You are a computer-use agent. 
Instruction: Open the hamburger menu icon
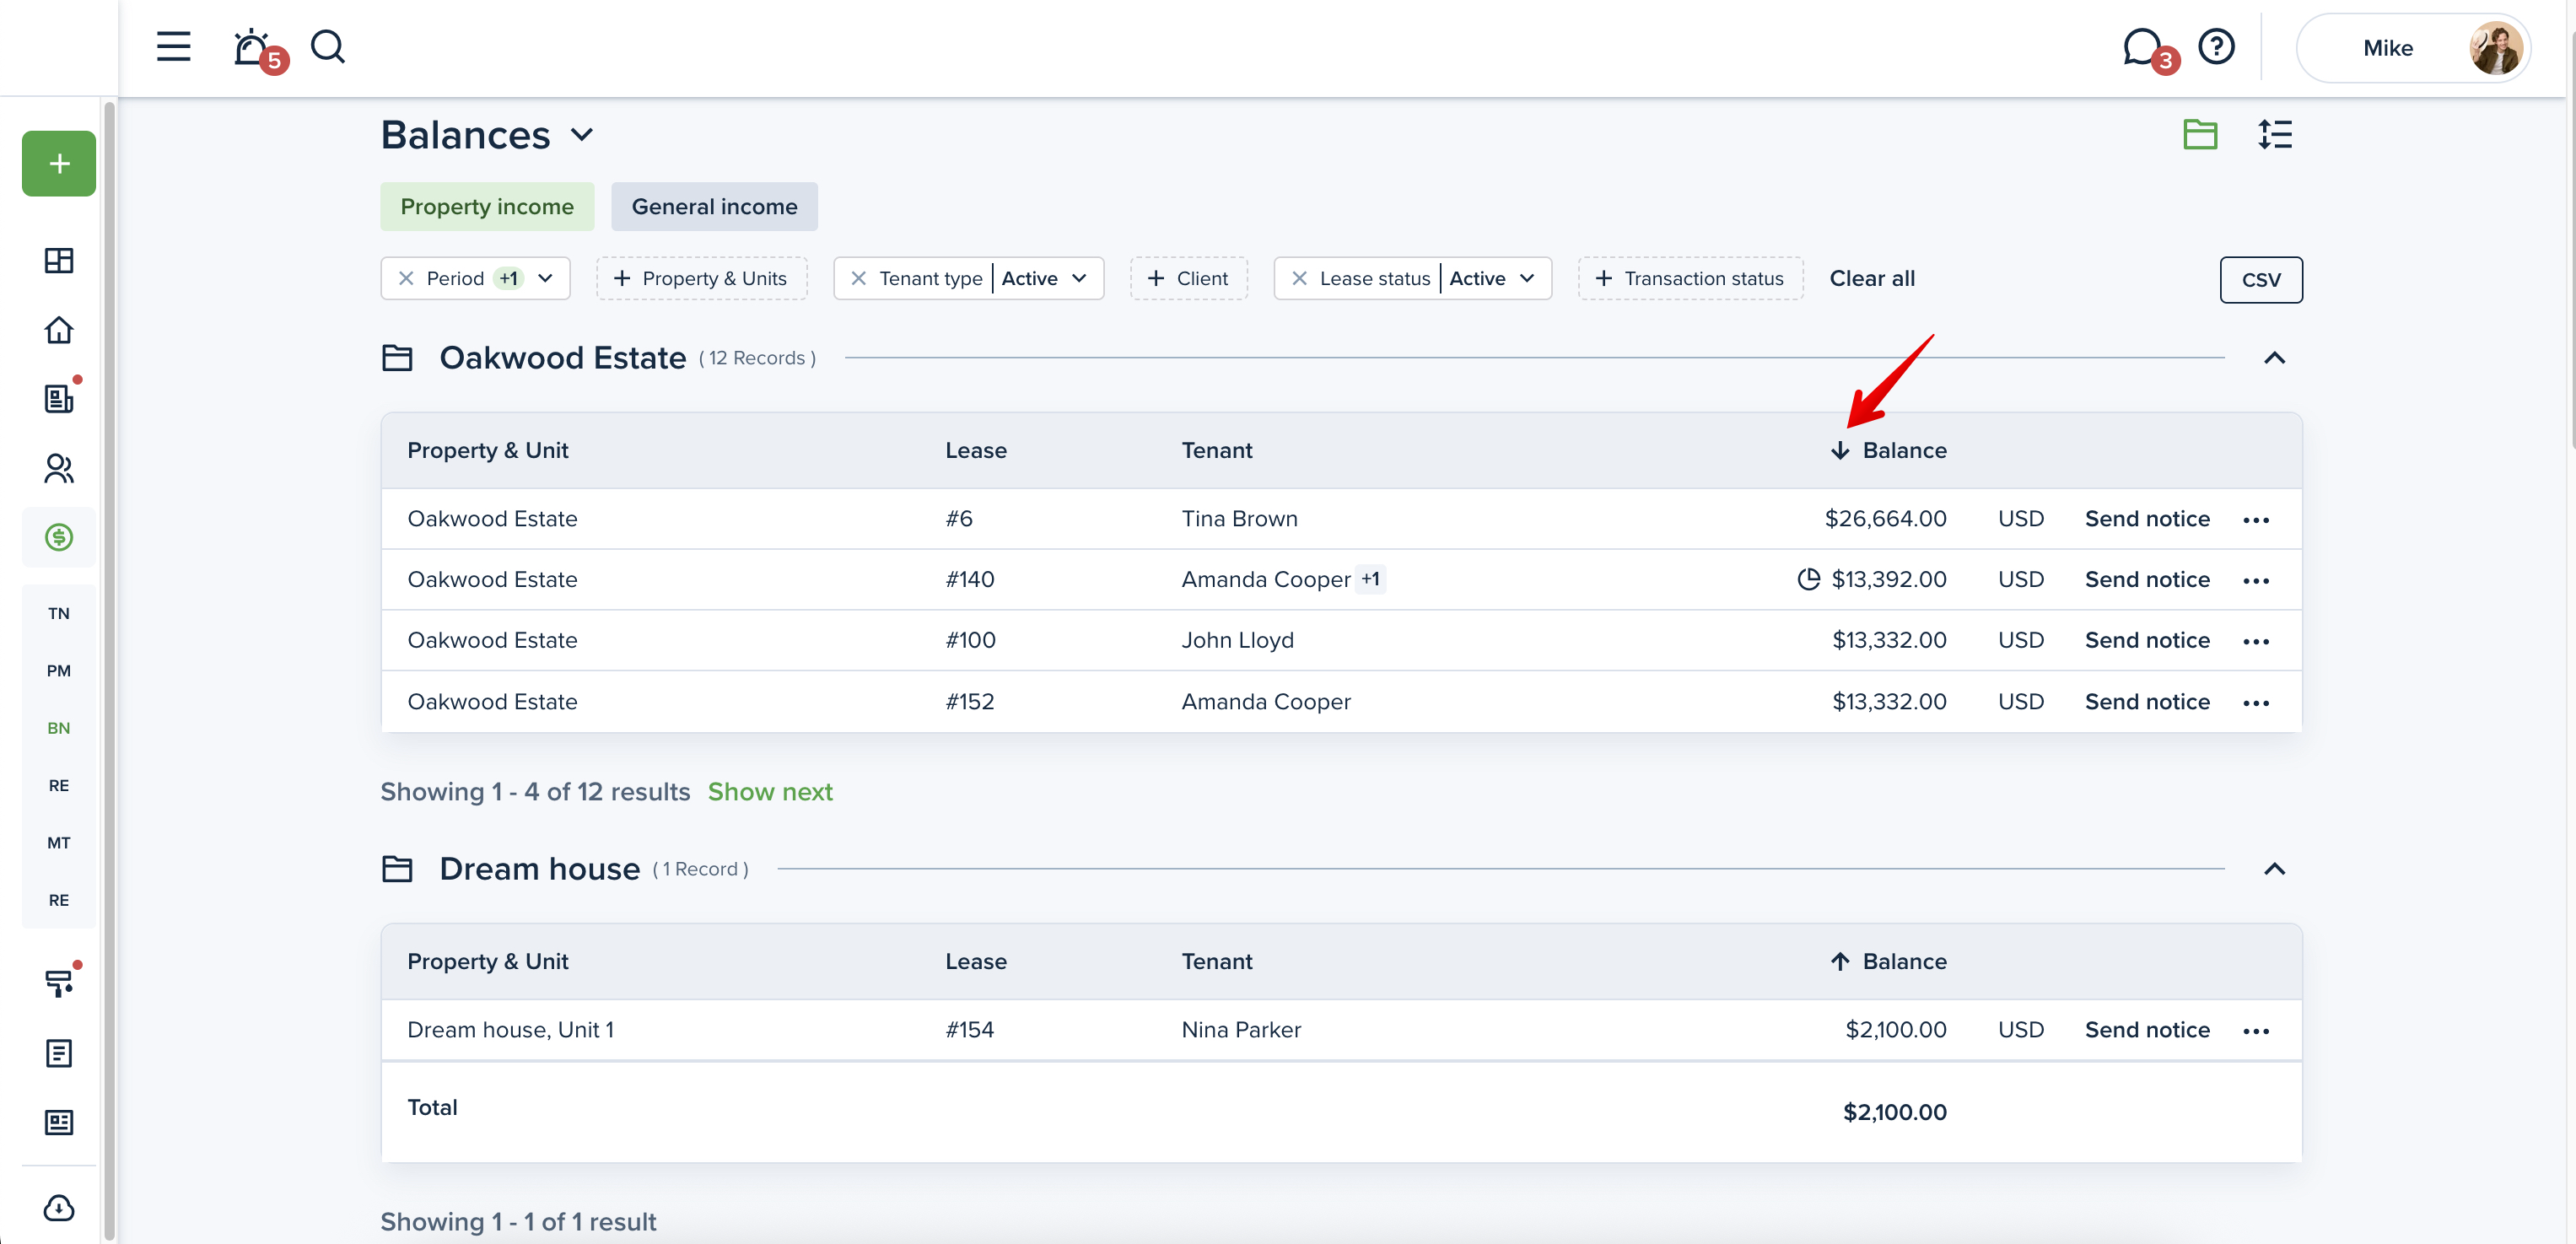point(173,47)
